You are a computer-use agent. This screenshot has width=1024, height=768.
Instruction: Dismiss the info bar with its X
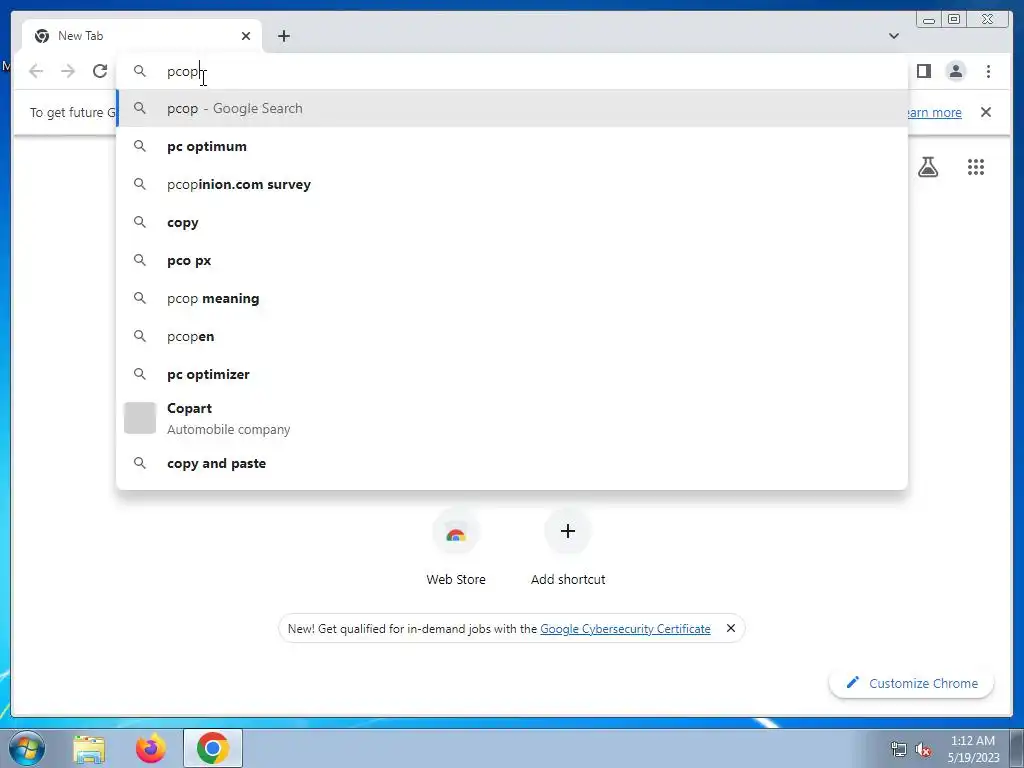pyautogui.click(x=985, y=112)
